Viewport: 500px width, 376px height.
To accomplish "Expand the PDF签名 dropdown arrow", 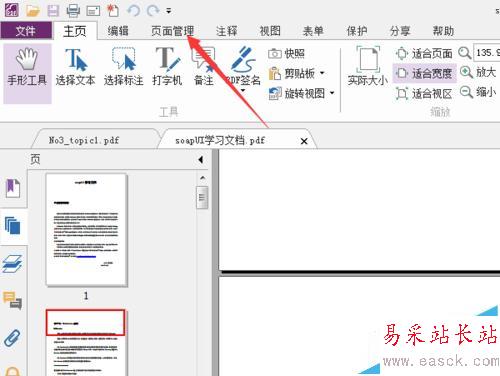I will pyautogui.click(x=243, y=90).
